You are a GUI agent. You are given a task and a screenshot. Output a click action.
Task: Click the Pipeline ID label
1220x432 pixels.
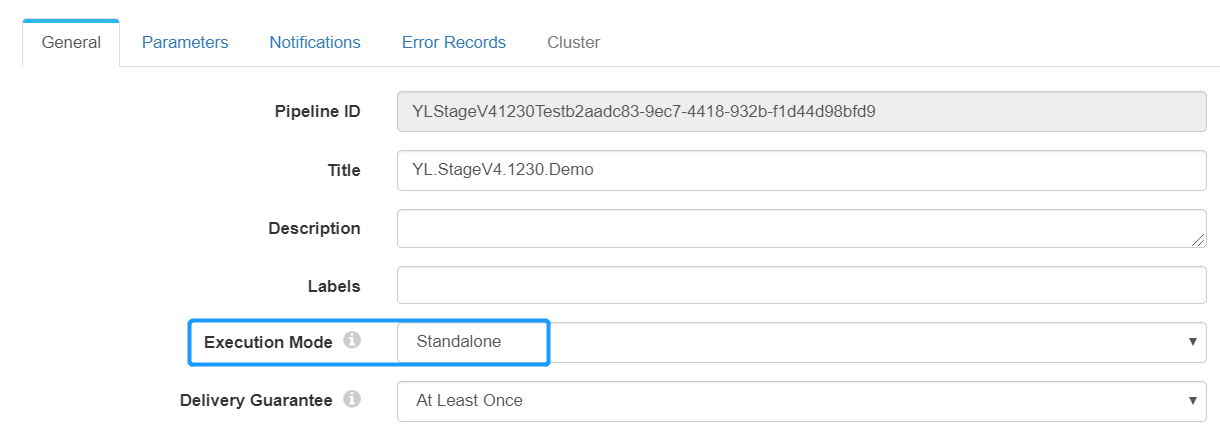[317, 112]
